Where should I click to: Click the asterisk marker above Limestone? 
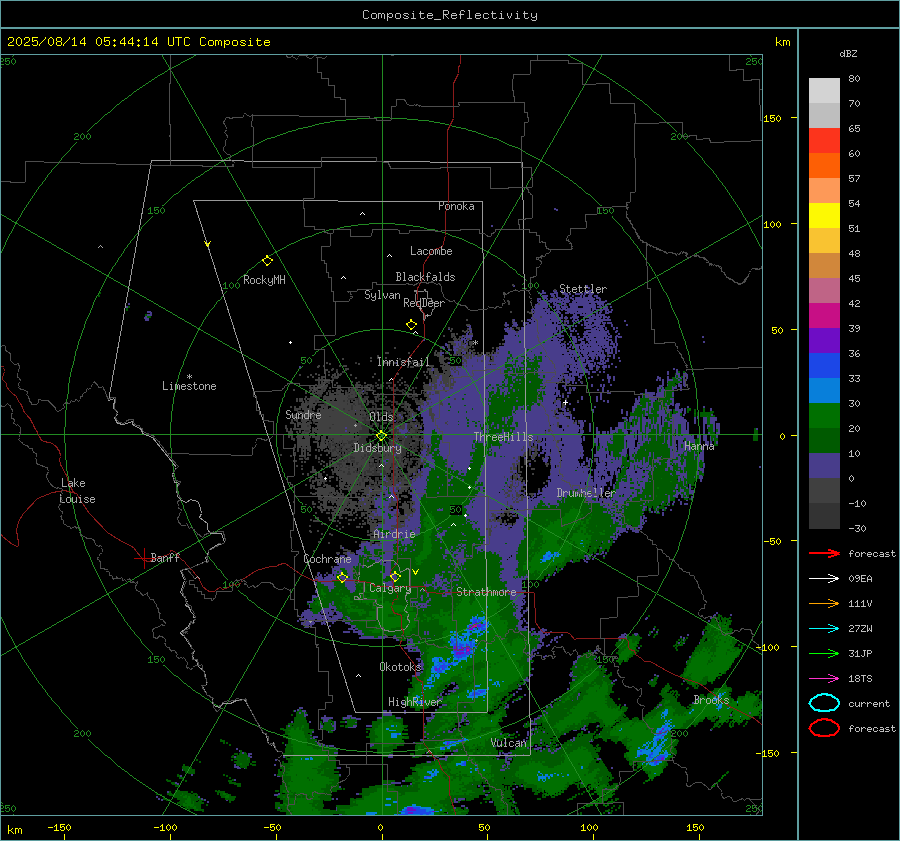189,377
